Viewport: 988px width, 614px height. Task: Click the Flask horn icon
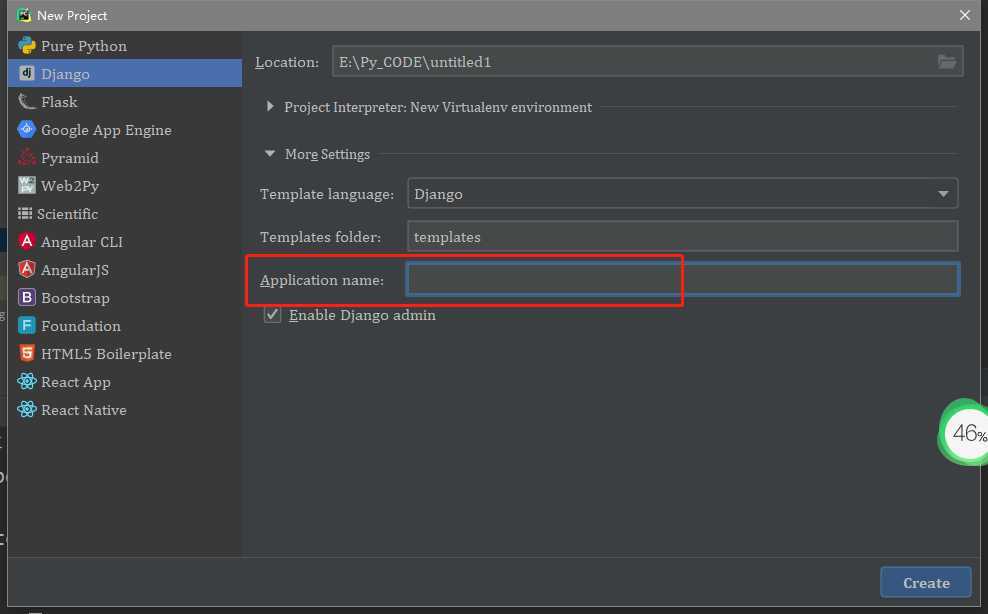pos(26,101)
